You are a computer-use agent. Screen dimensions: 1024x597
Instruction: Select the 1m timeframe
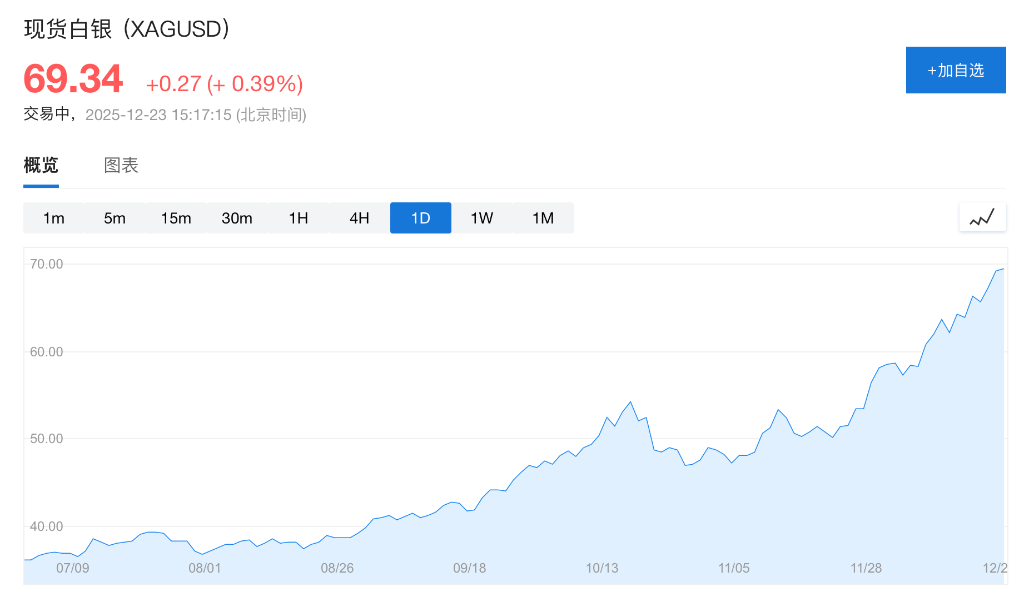54,218
